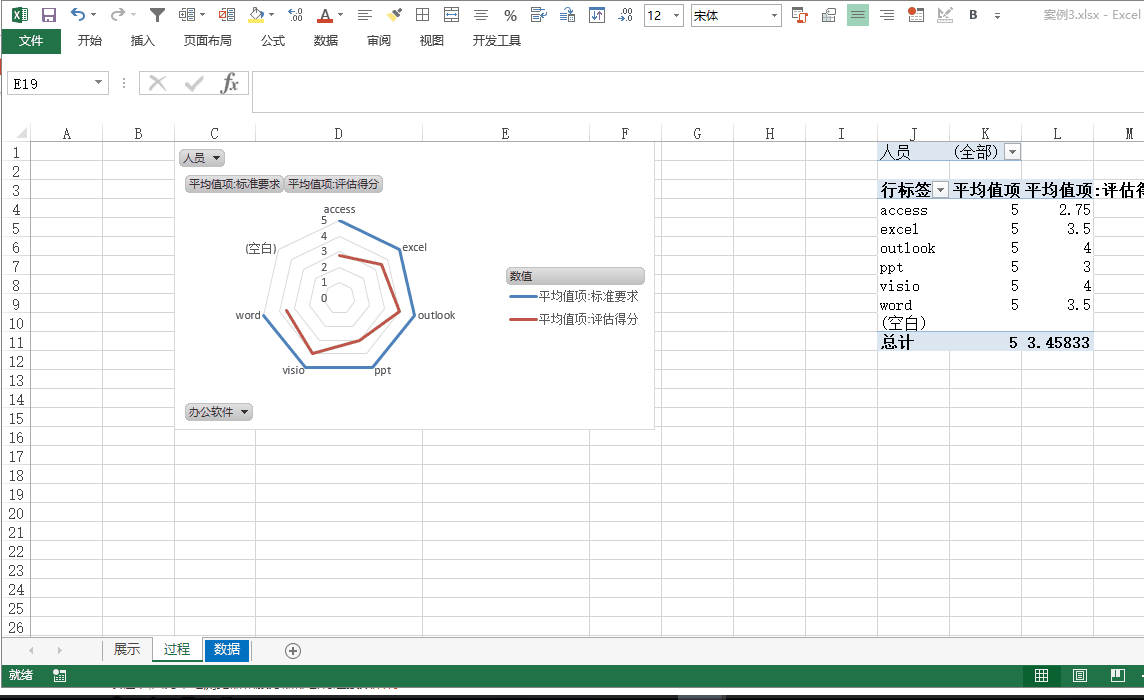Click the blue 标准要求 legend entry
Image resolution: width=1144 pixels, height=700 pixels.
(x=573, y=296)
